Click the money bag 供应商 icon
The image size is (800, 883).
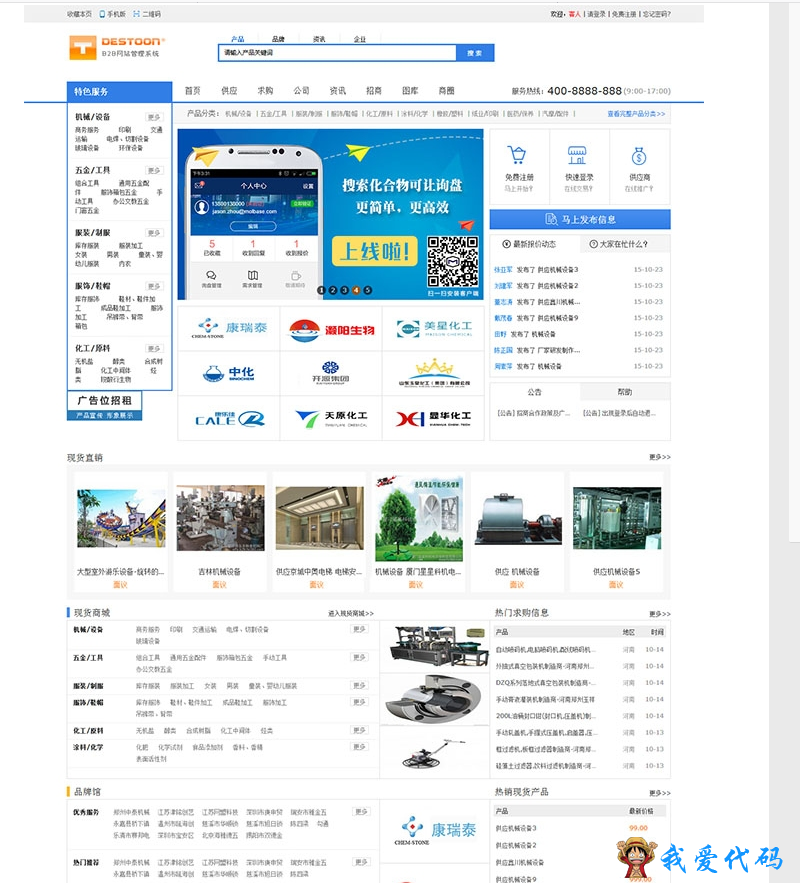[639, 155]
